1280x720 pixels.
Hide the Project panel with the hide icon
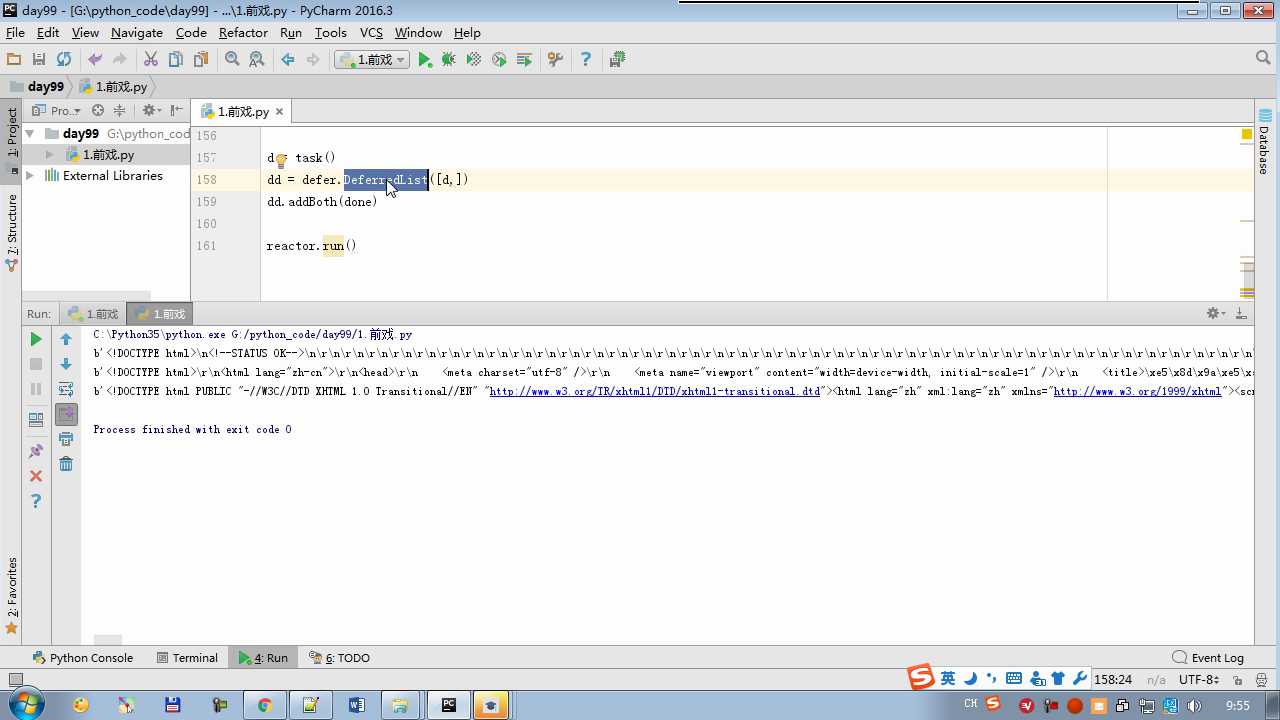[177, 111]
